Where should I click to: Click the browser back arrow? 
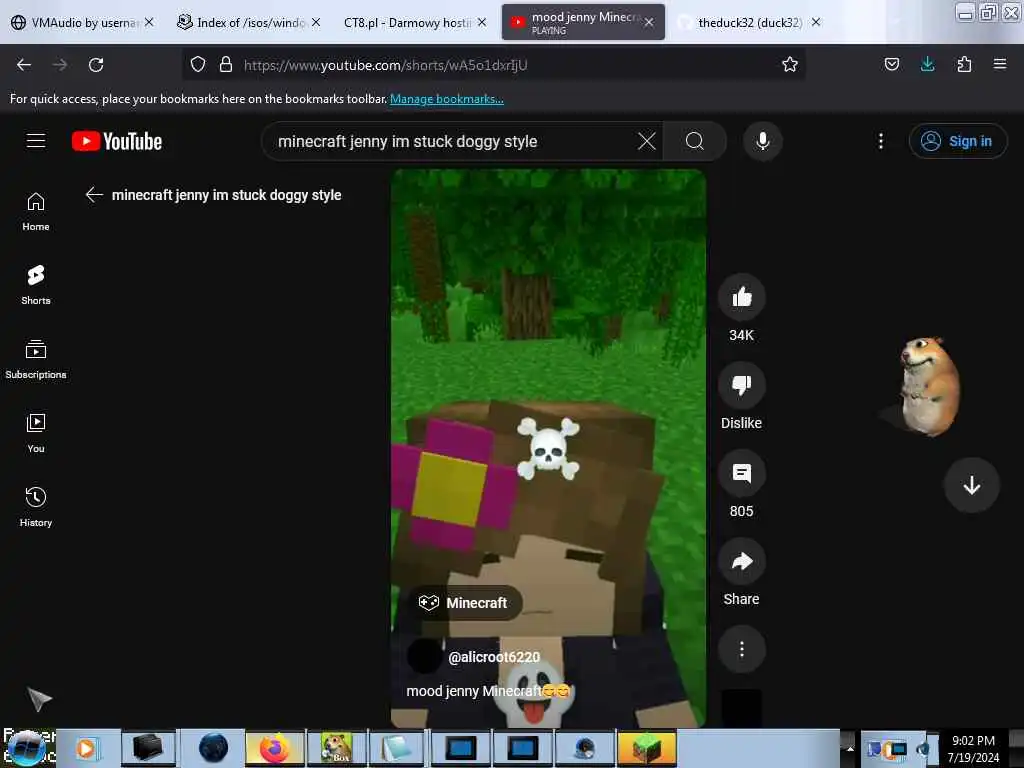[24, 65]
